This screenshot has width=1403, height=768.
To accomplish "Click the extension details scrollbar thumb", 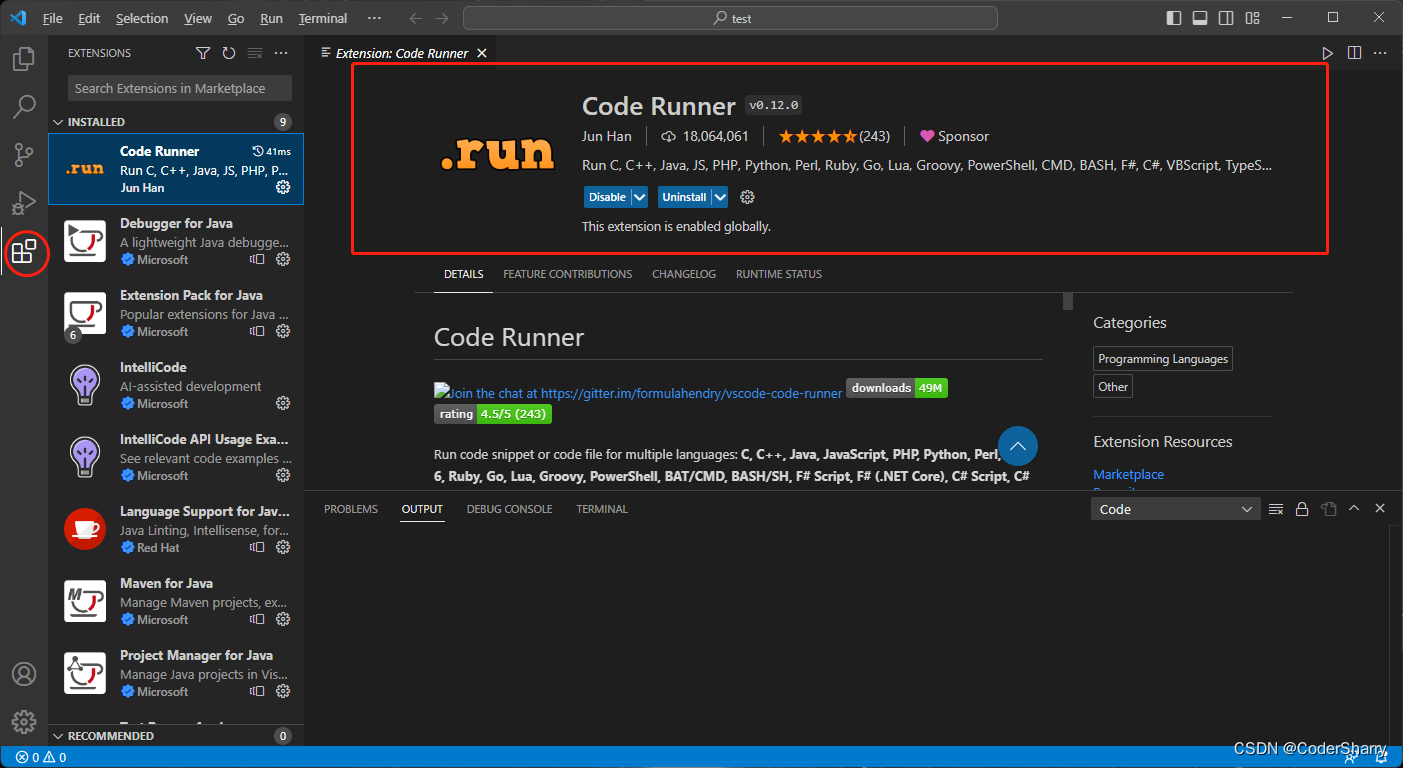I will click(1068, 301).
